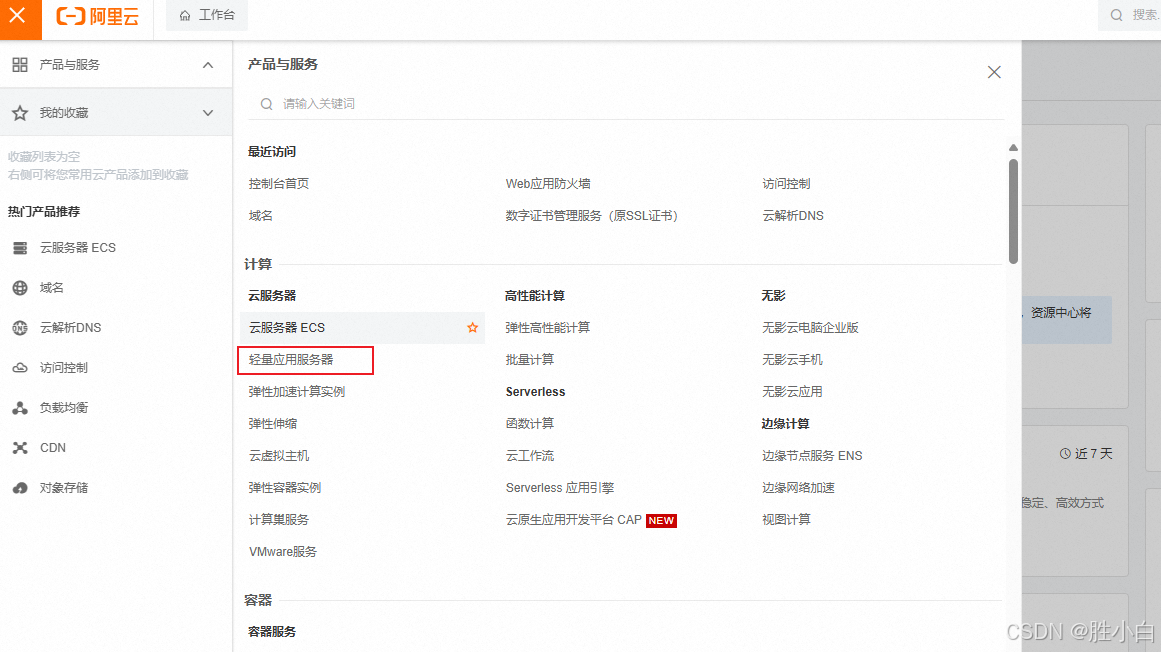
Task: Open 云解析DNS under 最近访问
Action: (x=793, y=215)
